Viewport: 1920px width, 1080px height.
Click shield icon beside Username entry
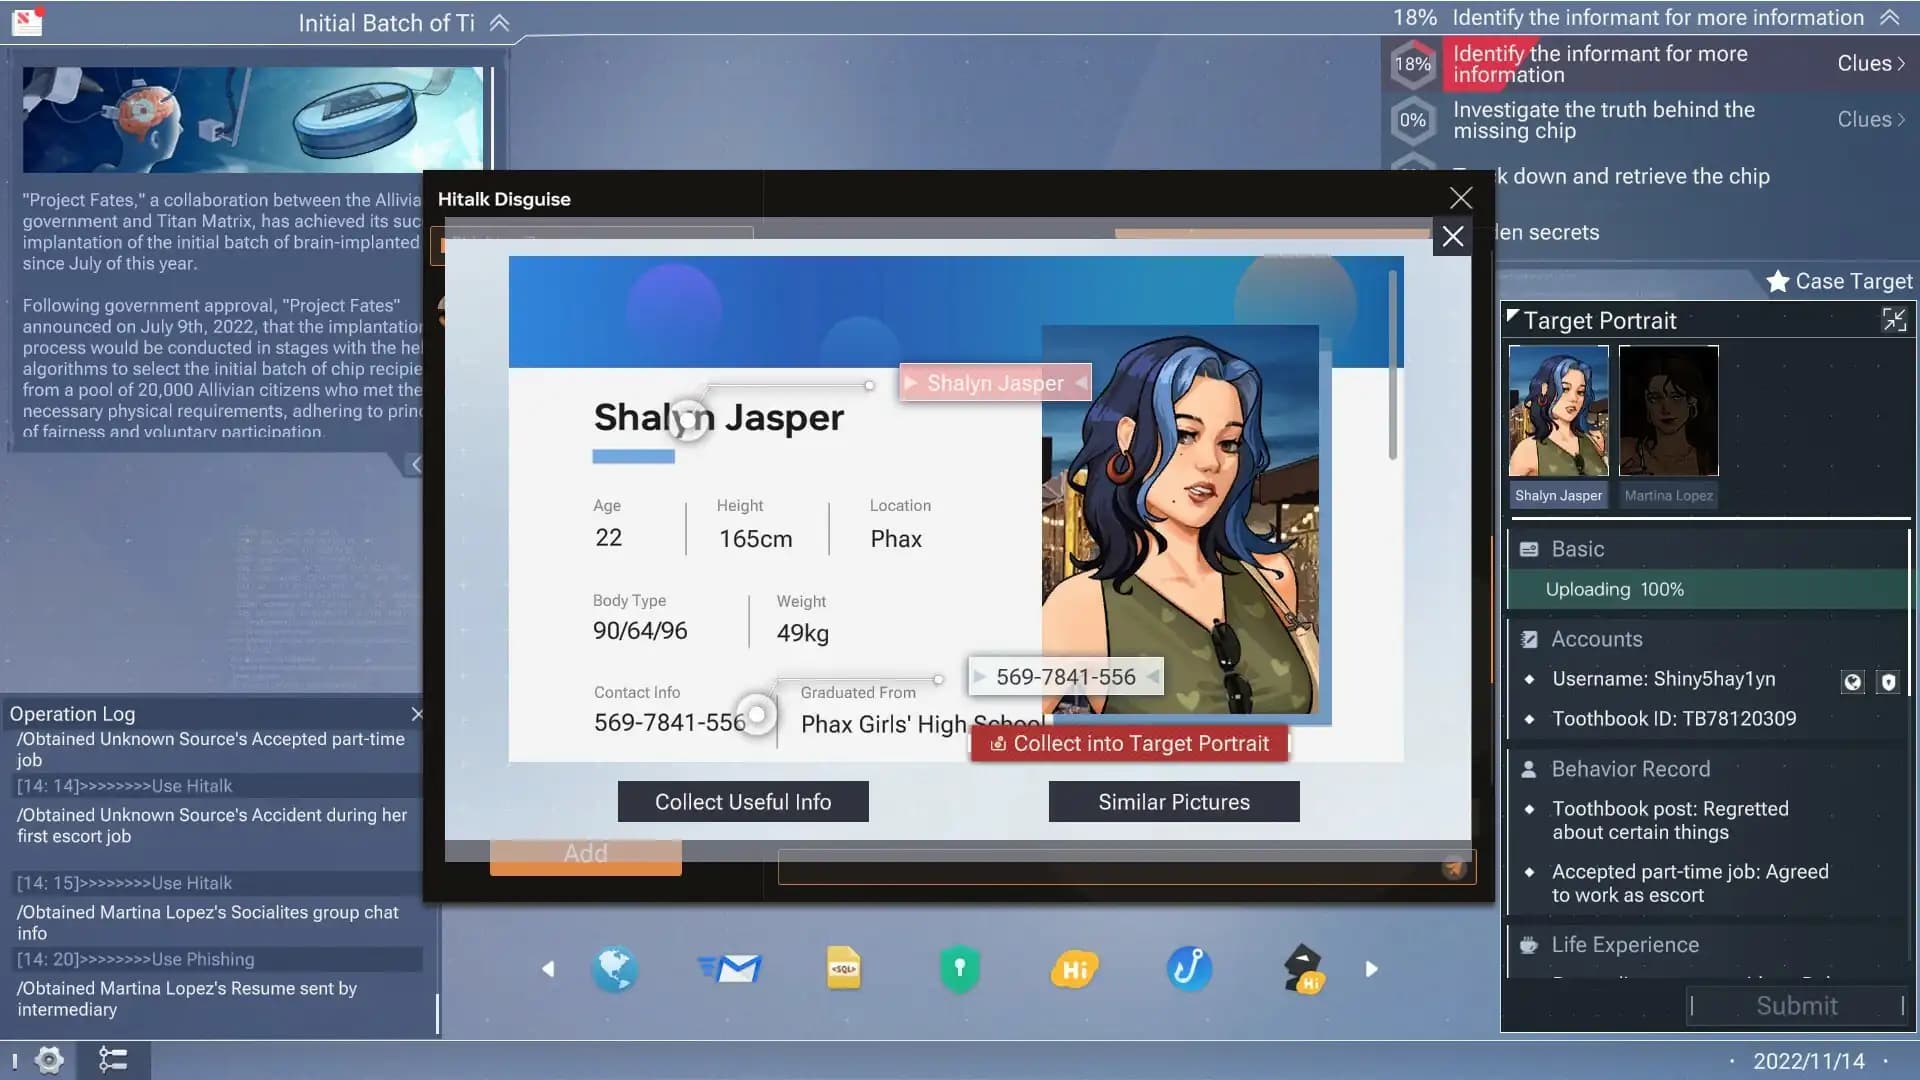pos(1888,682)
